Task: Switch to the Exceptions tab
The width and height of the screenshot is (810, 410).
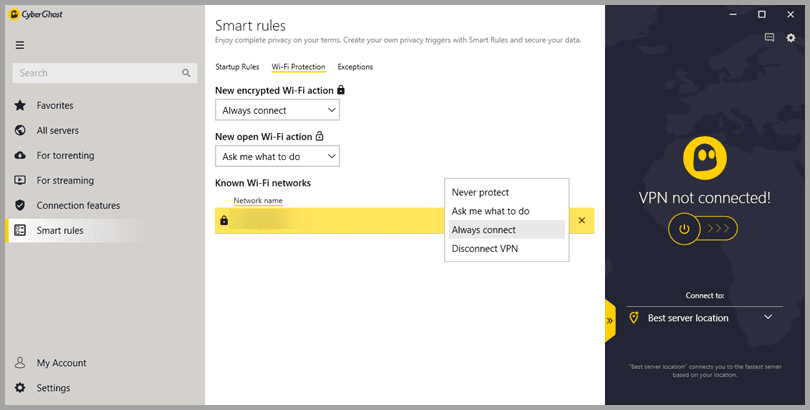Action: point(355,67)
